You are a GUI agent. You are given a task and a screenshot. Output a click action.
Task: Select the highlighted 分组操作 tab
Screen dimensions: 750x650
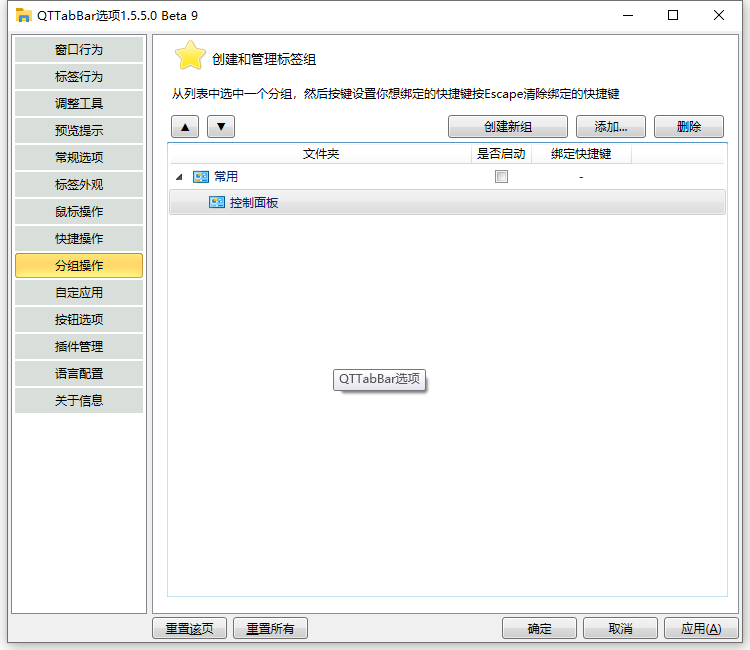(79, 266)
